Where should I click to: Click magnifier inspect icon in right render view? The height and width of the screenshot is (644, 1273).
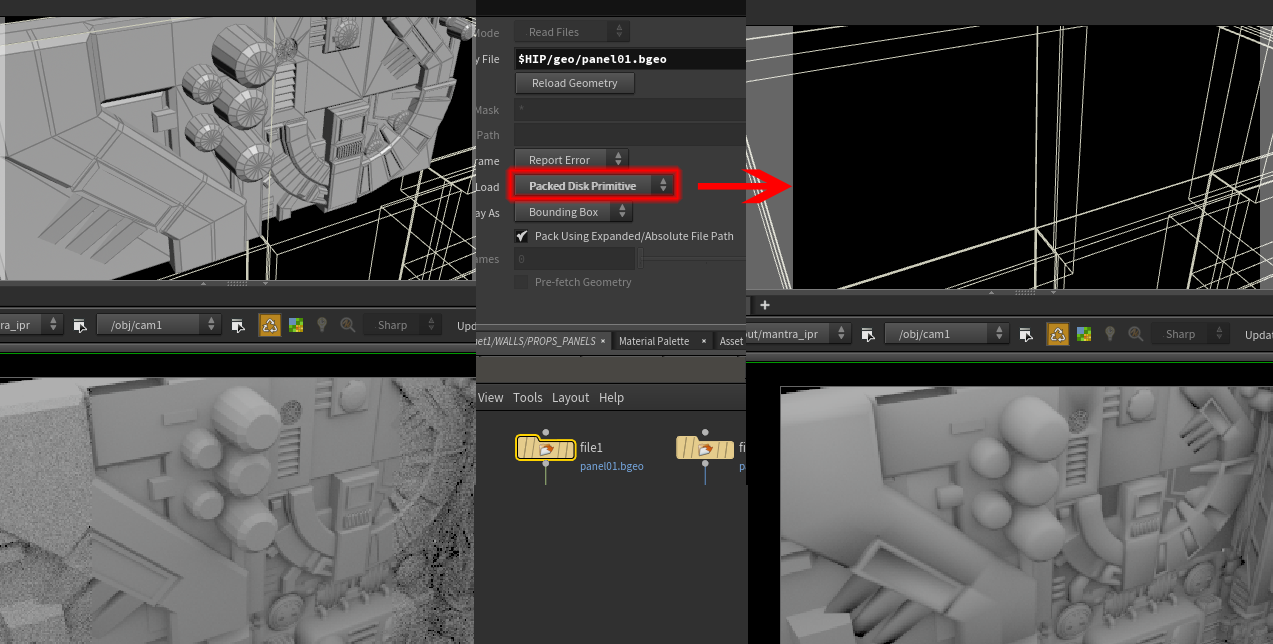[x=1136, y=334]
